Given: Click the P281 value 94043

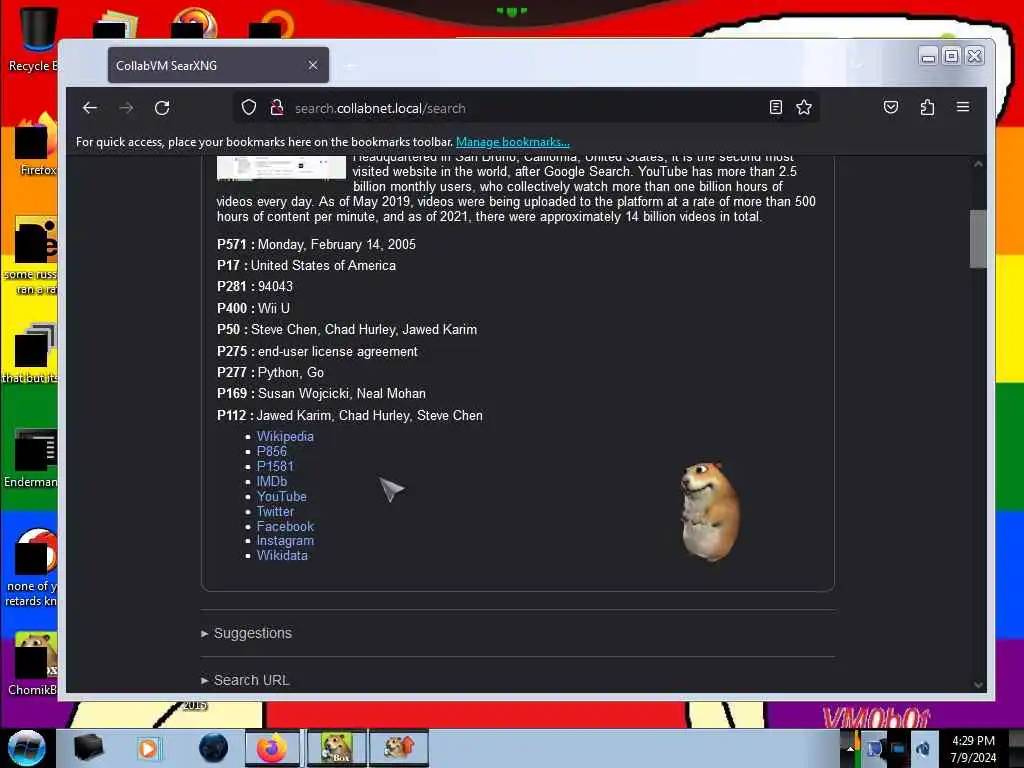Looking at the screenshot, I should click(275, 286).
